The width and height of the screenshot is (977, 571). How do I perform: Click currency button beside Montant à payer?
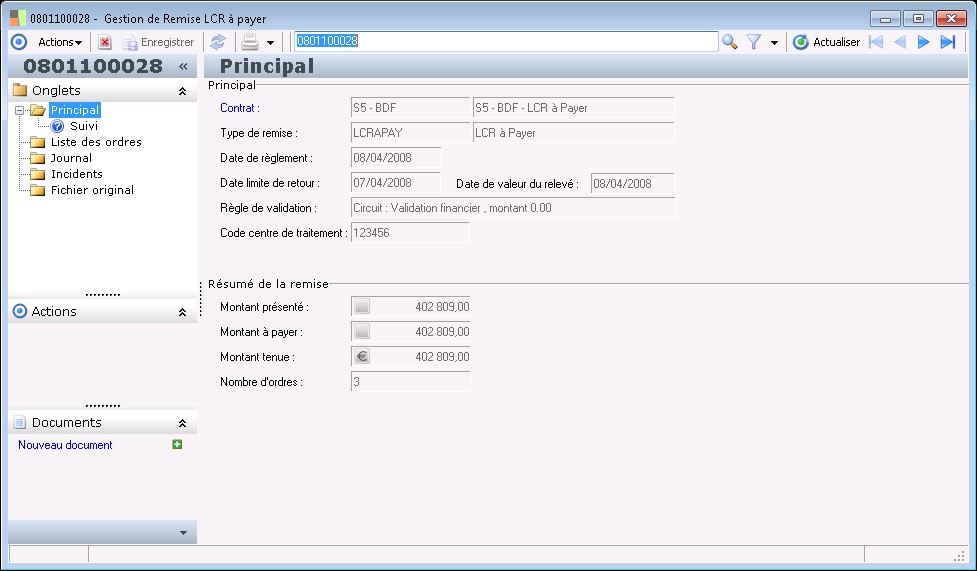coord(362,331)
